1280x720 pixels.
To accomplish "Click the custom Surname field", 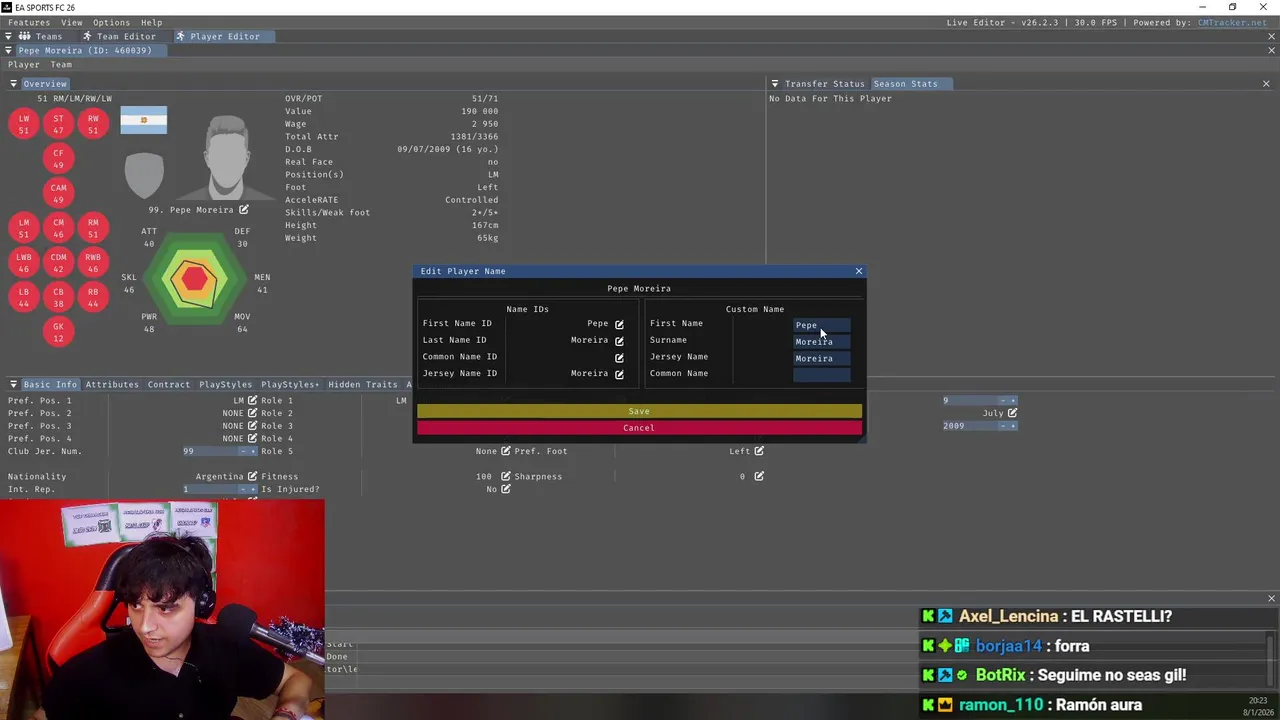I will coord(821,342).
